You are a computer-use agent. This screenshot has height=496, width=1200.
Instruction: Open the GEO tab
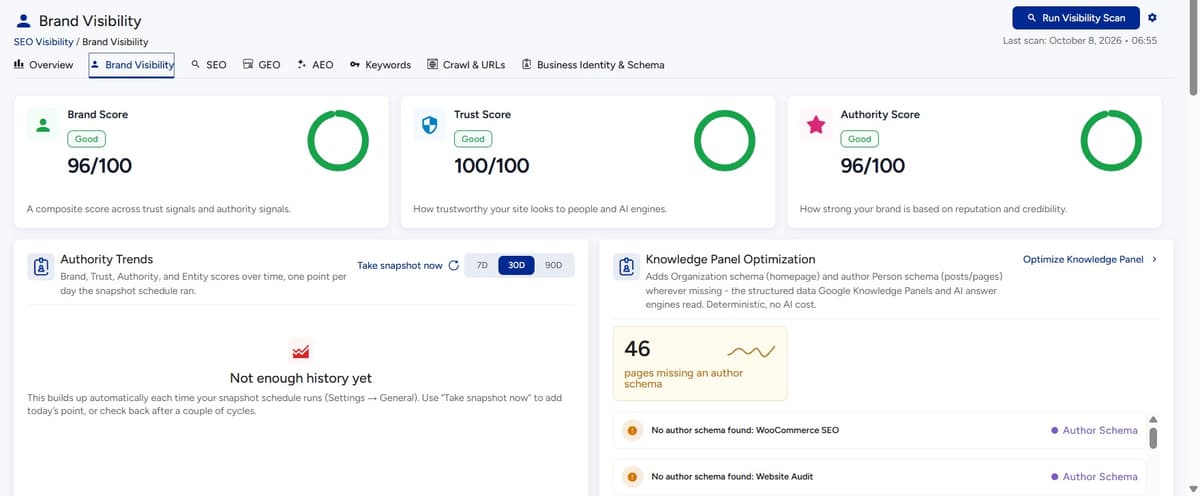coord(261,64)
